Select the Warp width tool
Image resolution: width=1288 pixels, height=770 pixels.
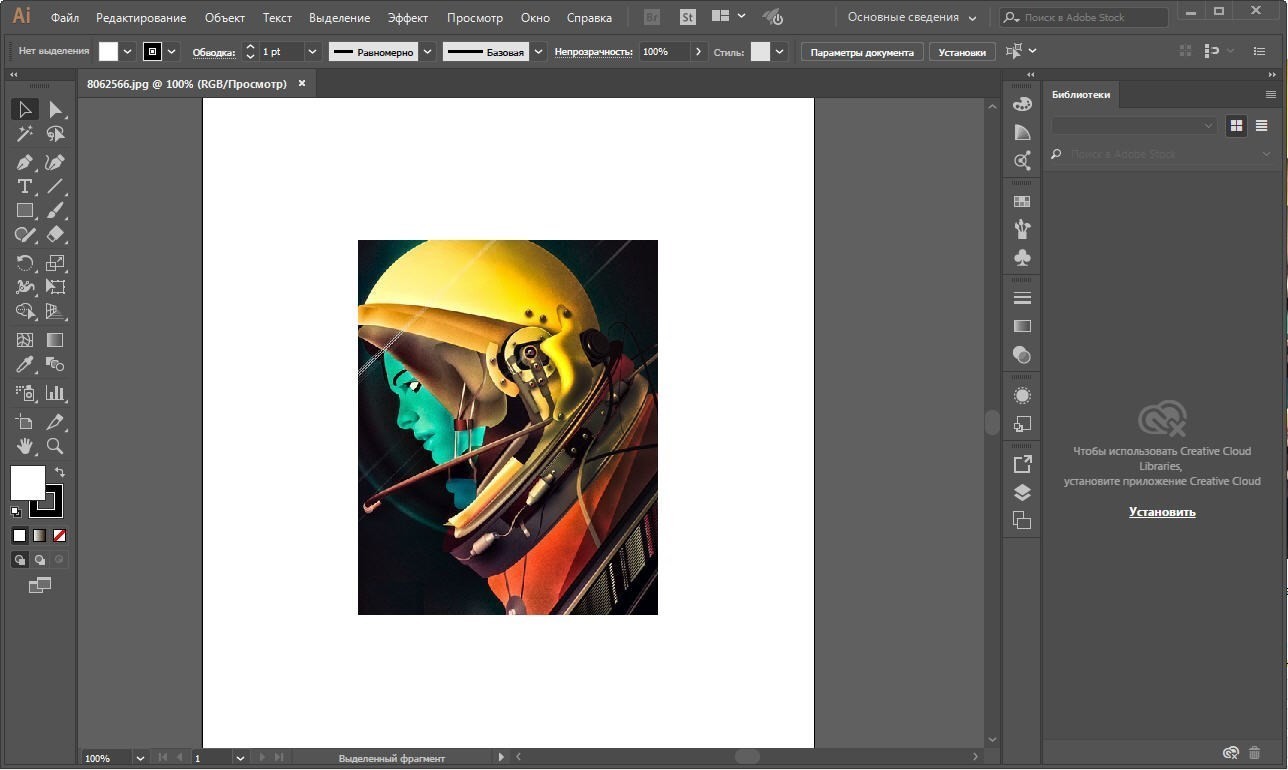(x=25, y=287)
